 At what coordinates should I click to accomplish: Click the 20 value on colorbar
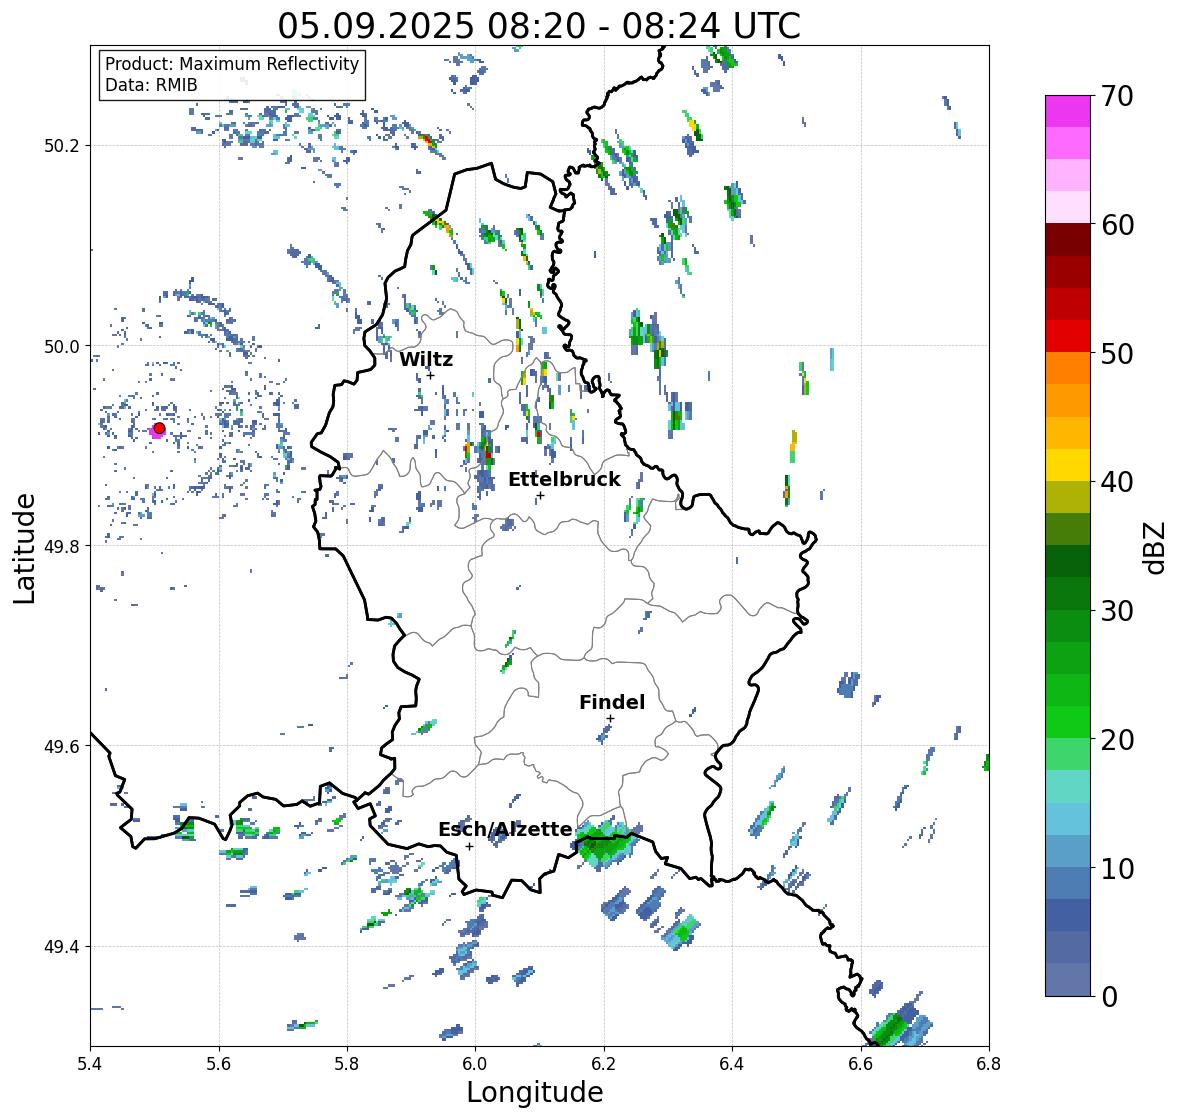click(x=1116, y=740)
